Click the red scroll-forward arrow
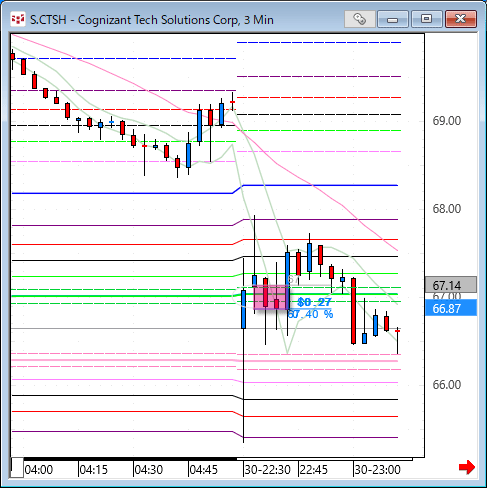 coord(467,467)
